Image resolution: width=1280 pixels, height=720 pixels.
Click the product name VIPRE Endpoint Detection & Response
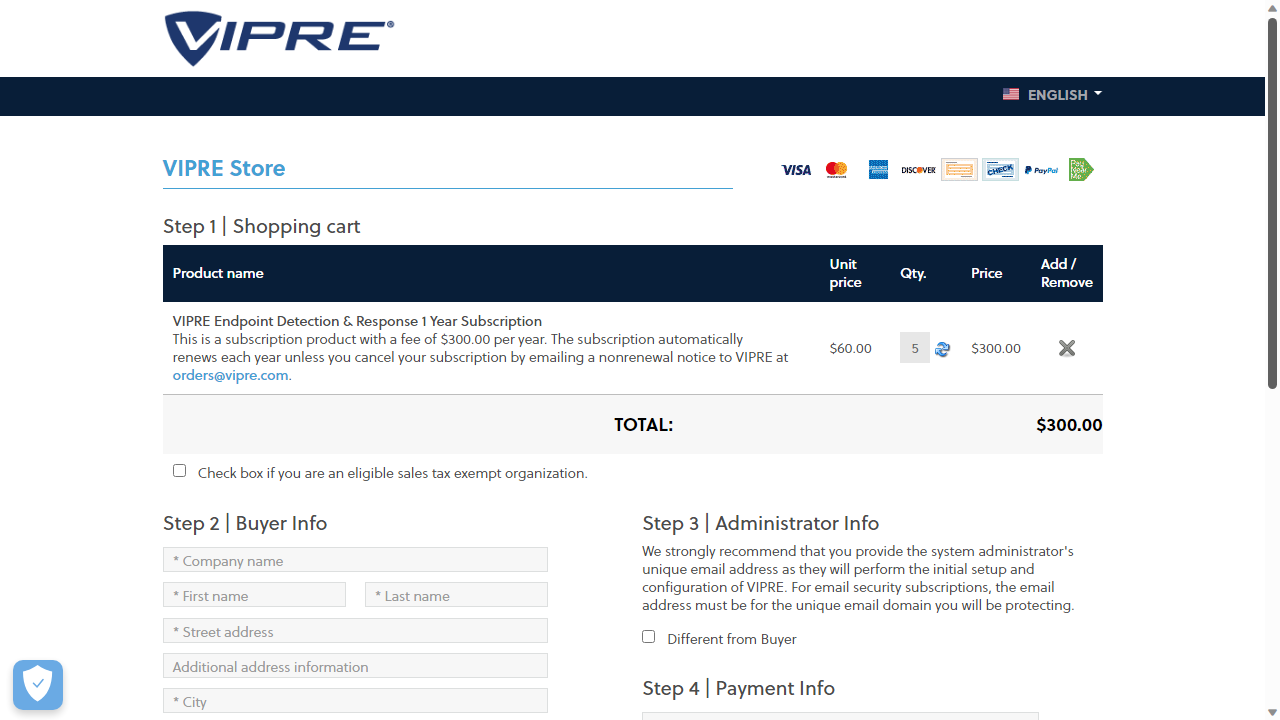[357, 321]
